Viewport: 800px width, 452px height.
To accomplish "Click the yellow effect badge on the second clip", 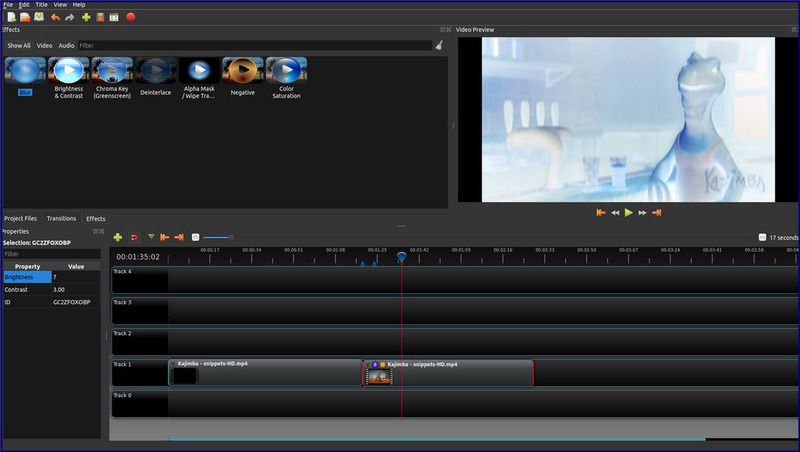I will click(383, 364).
